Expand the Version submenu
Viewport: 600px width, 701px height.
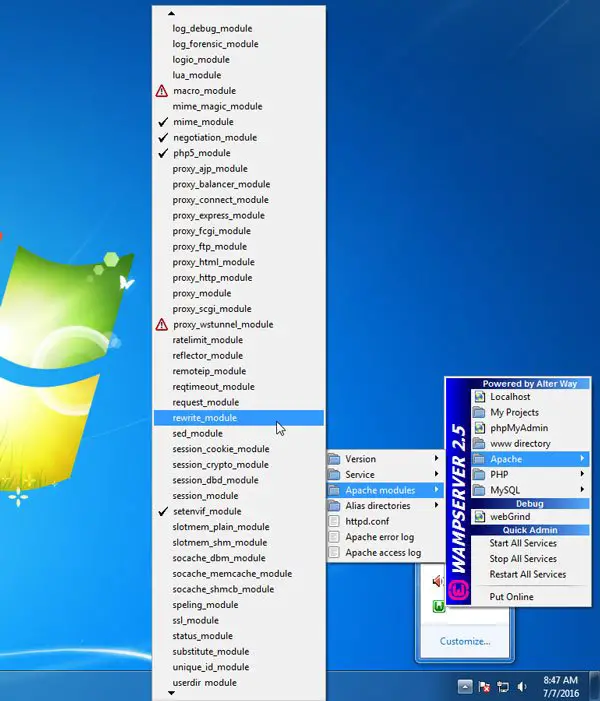[385, 459]
